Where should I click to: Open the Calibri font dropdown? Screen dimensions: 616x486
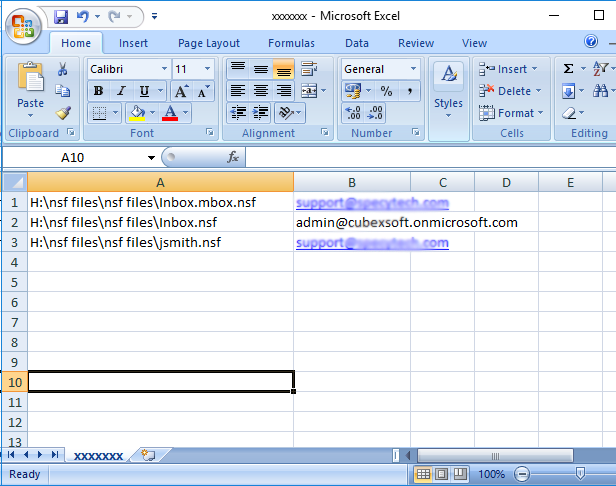coord(164,69)
